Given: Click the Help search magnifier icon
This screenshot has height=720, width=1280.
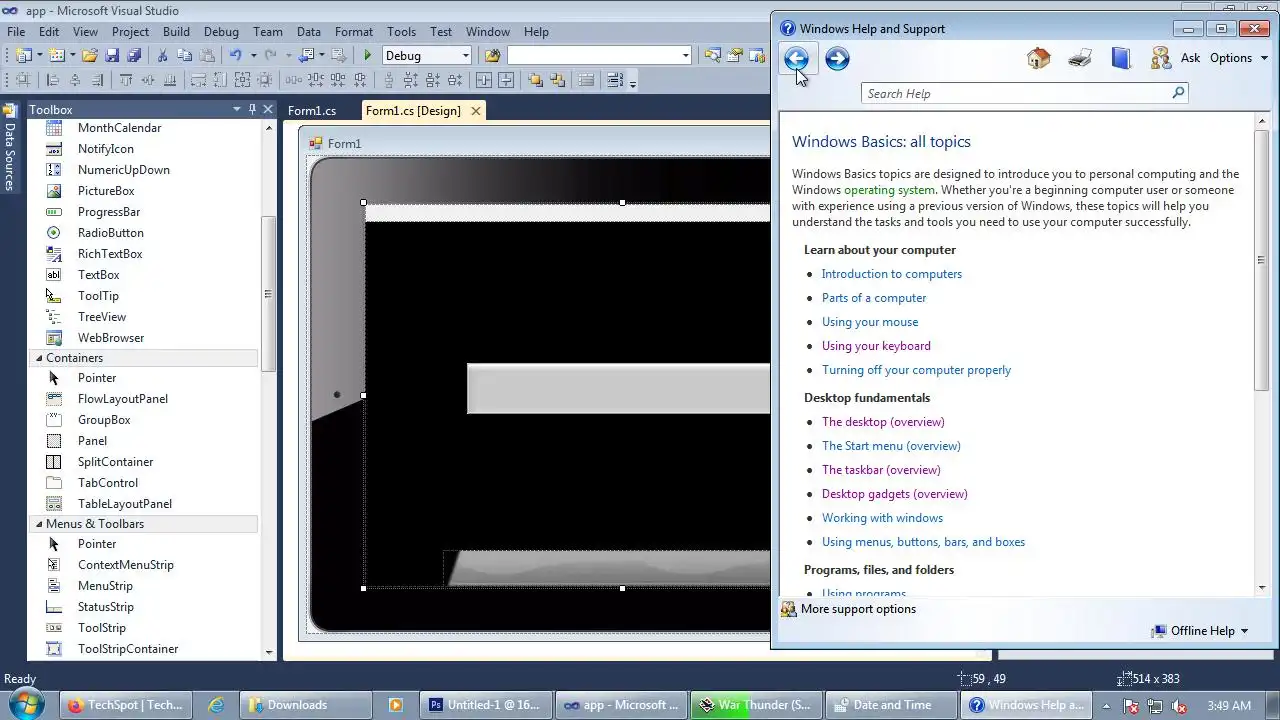Looking at the screenshot, I should click(x=1178, y=93).
